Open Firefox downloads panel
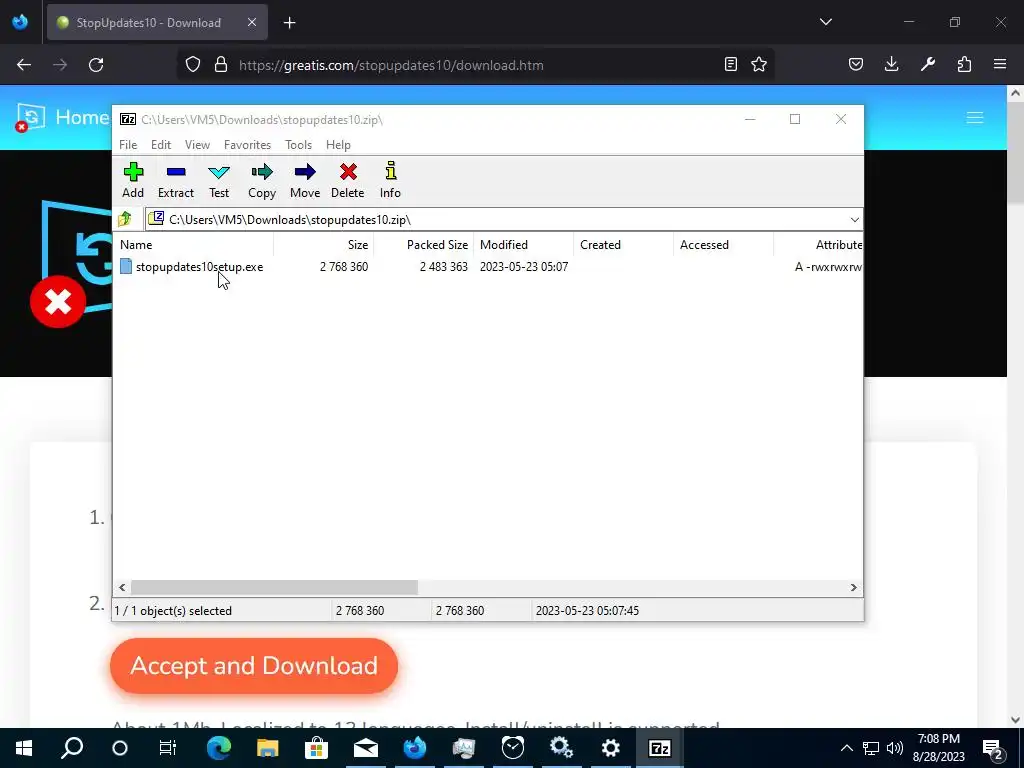Screen dimensions: 1024x768 pyautogui.click(x=891, y=64)
